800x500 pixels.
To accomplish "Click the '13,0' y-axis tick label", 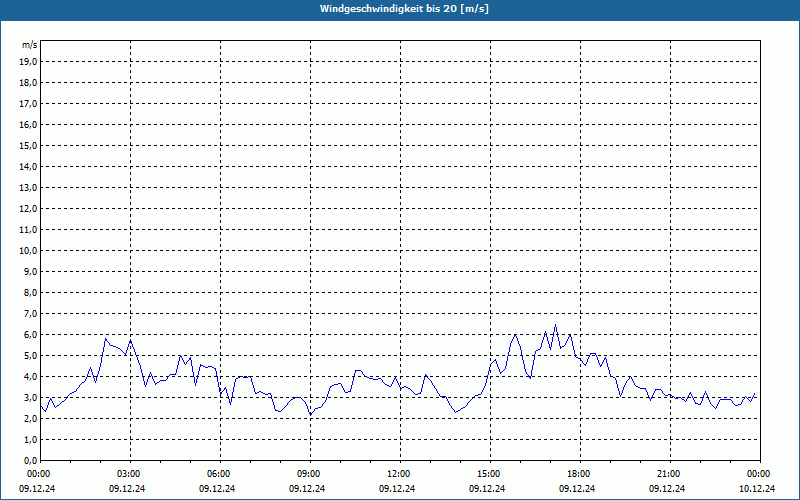I will coord(28,187).
